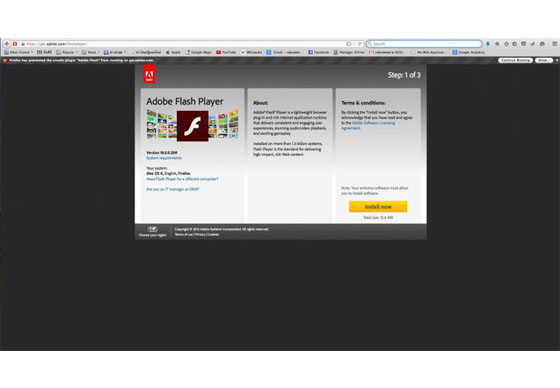Click the yellow Install now button

(x=378, y=207)
